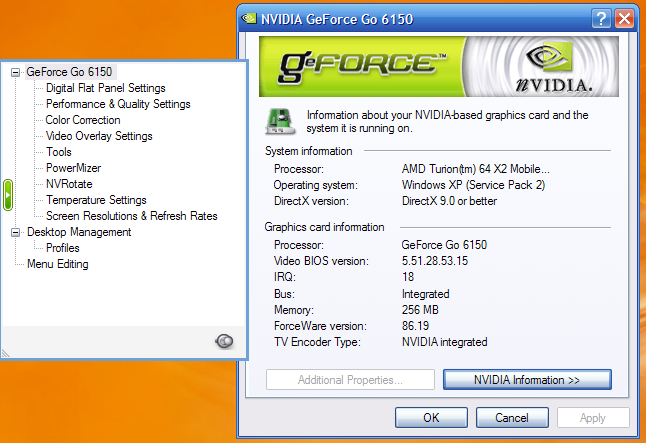Click the graphics card Processor value GeForce Go 6150
646x443 pixels.
pos(444,245)
